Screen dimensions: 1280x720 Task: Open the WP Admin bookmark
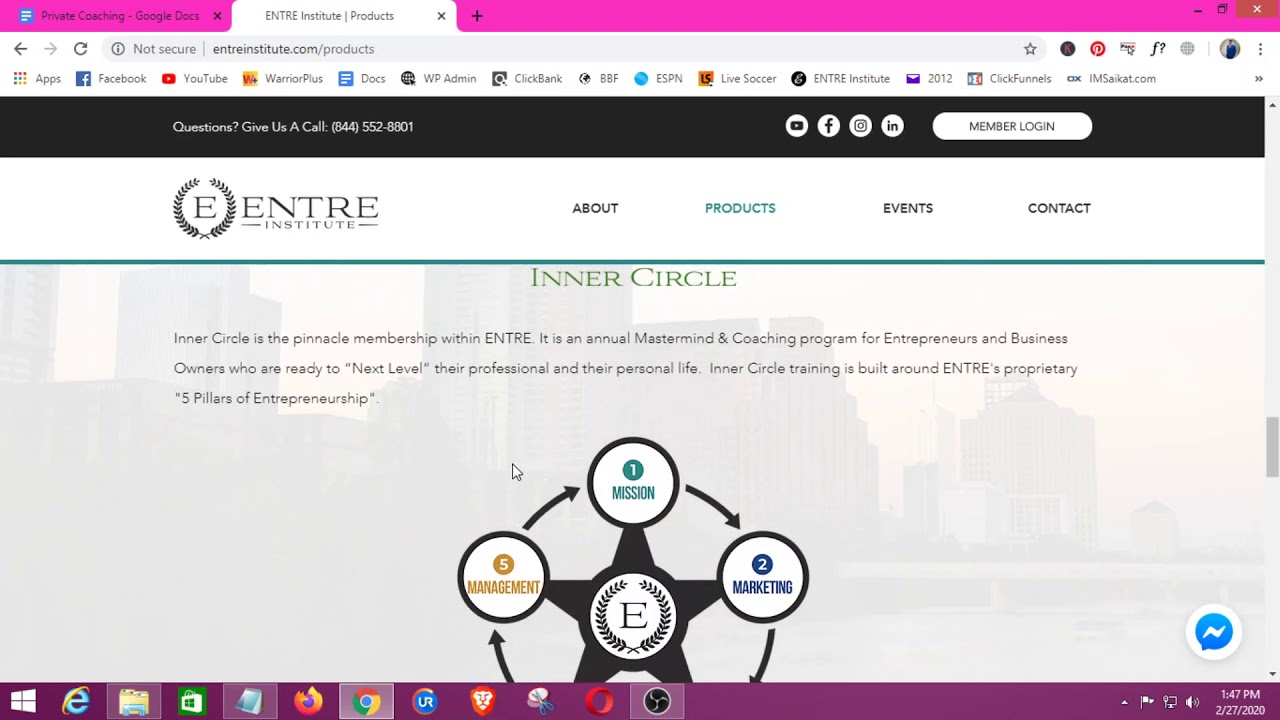[438, 79]
